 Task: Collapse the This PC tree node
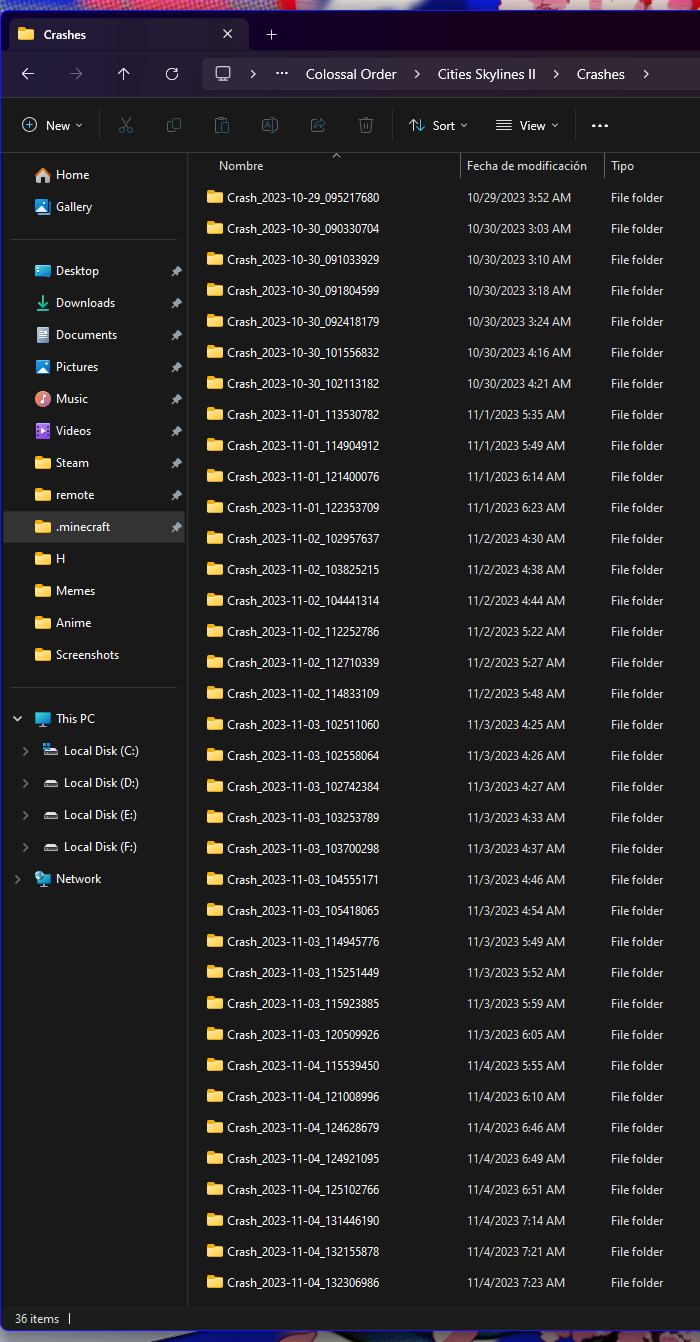(x=18, y=719)
